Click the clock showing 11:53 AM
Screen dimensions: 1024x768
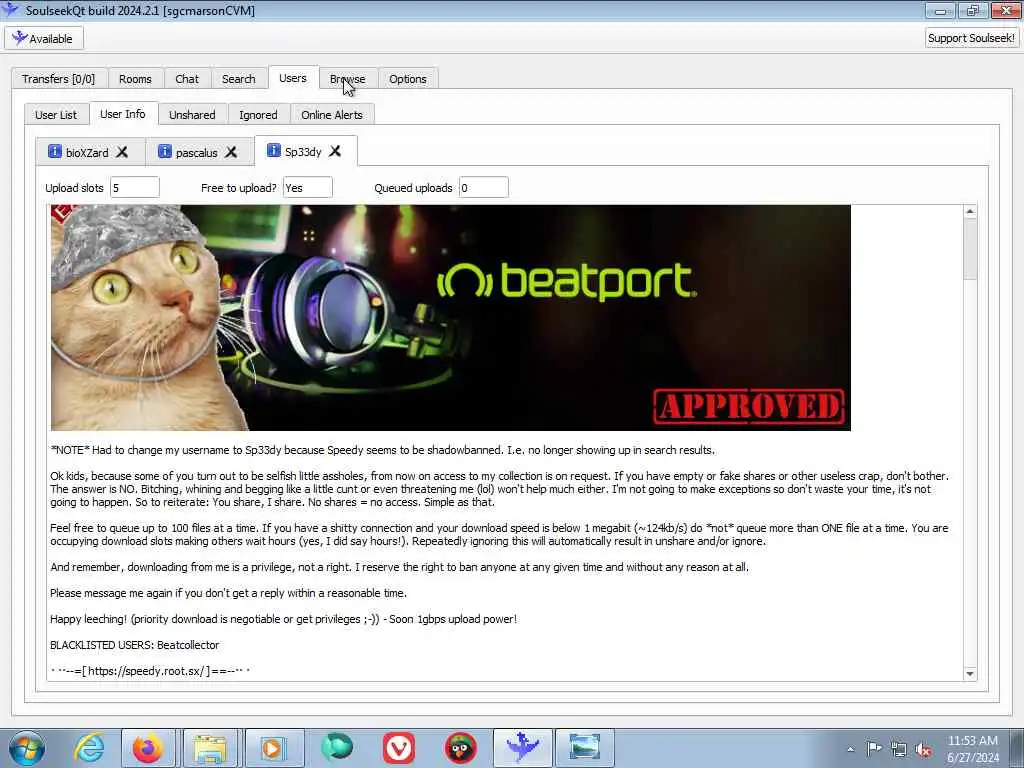(972, 741)
